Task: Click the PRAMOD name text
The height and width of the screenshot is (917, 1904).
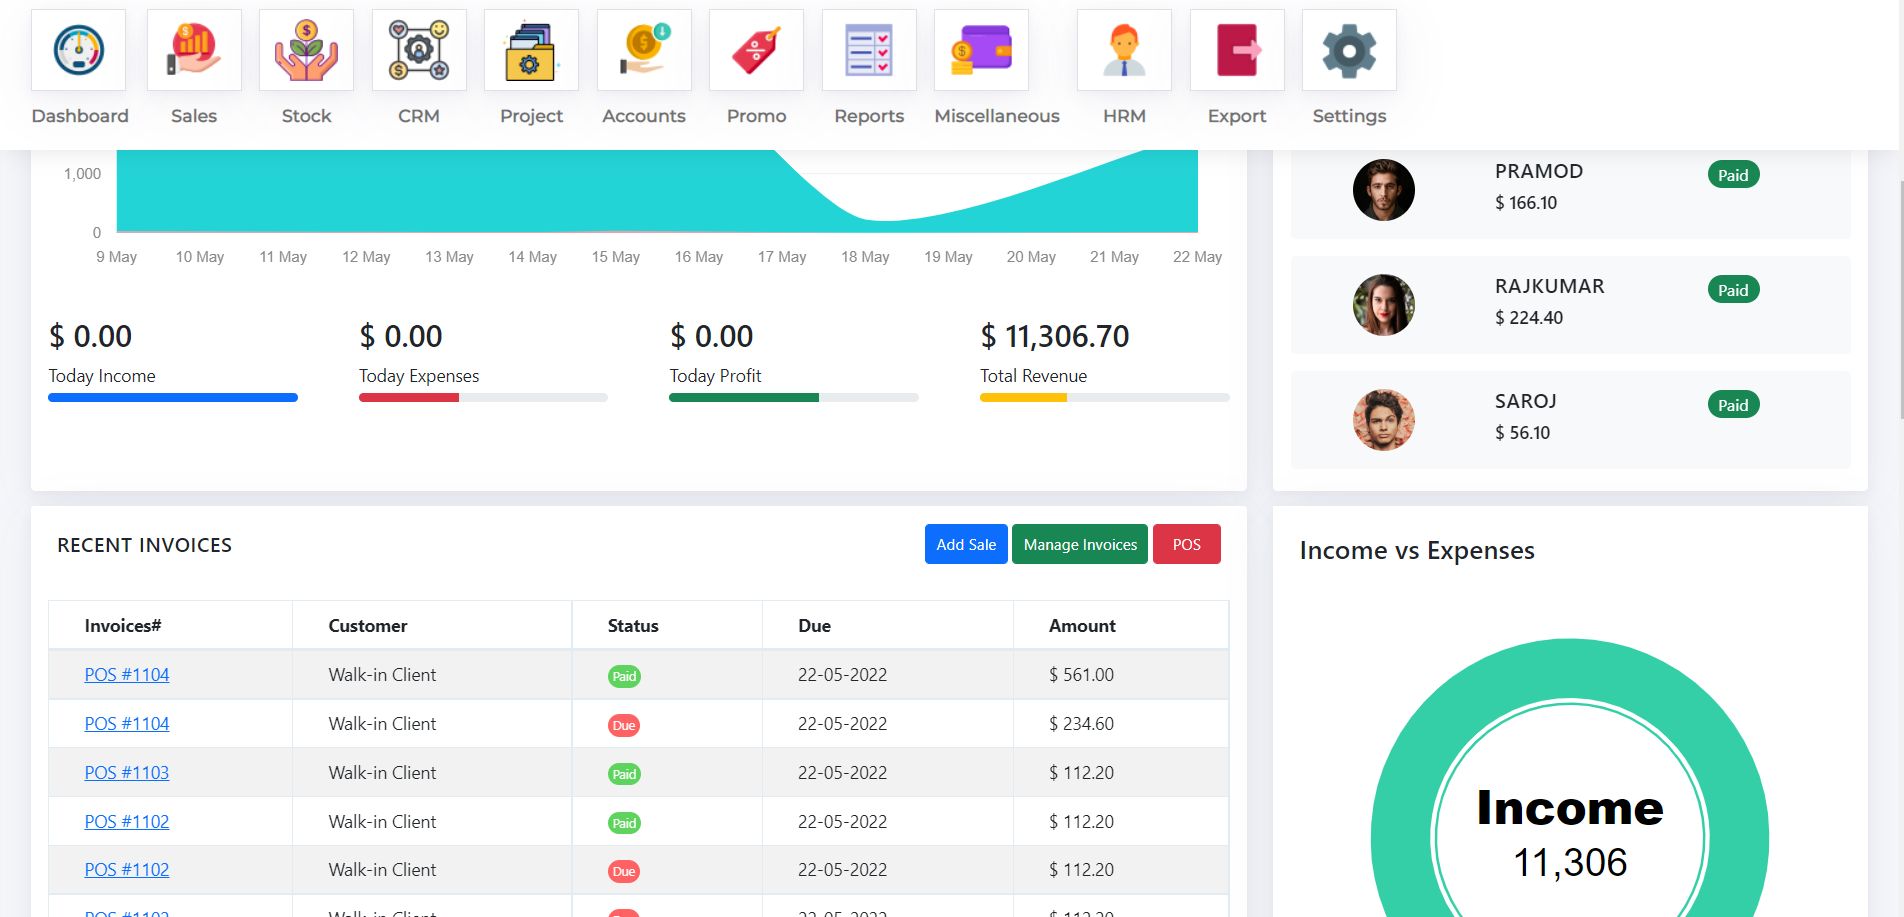Action: (x=1539, y=171)
